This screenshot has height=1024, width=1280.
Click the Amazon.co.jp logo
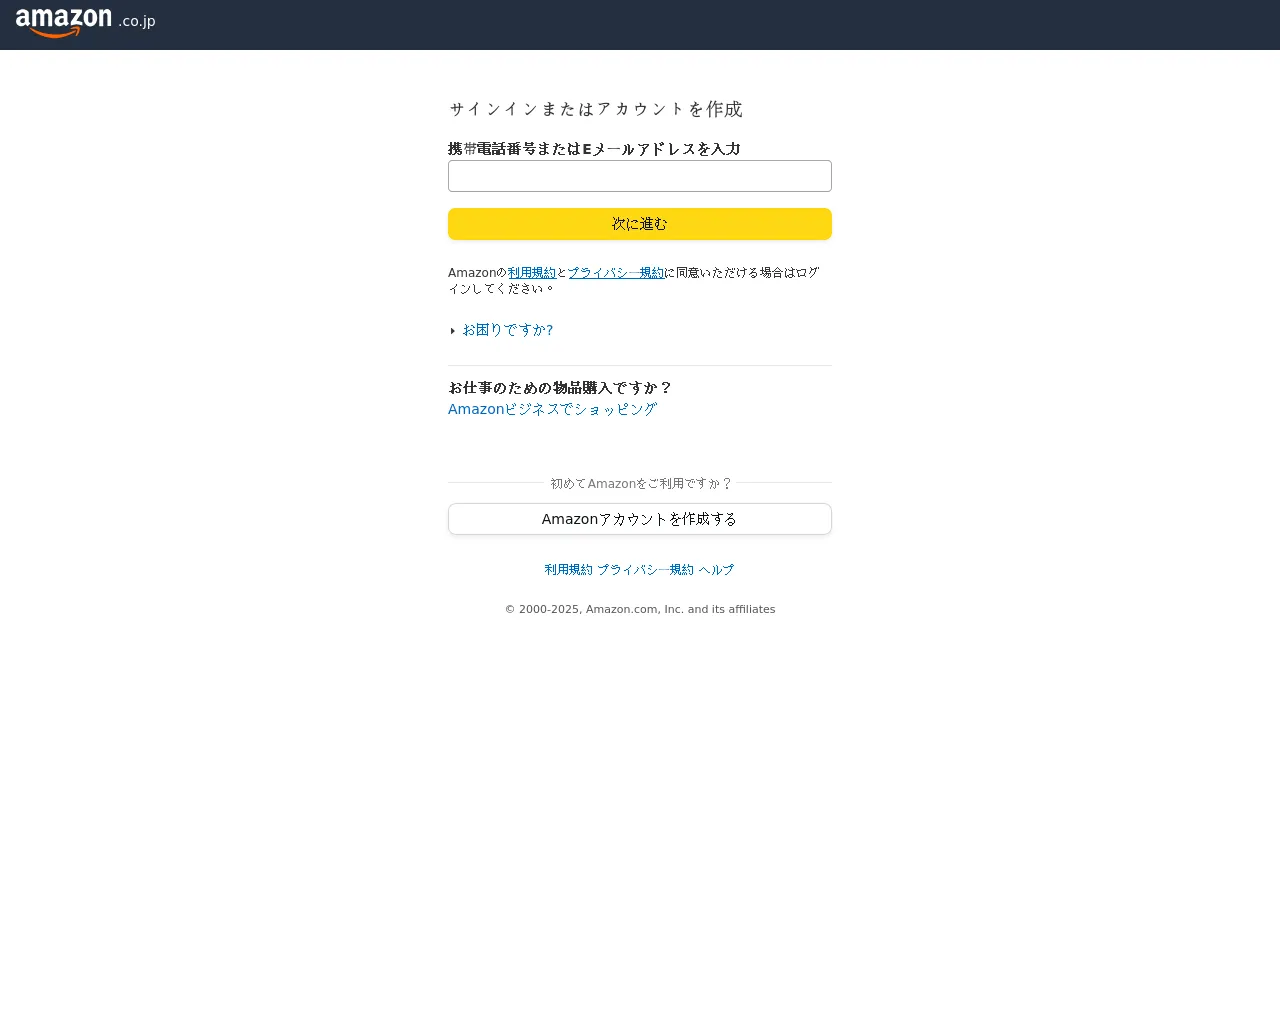click(x=86, y=23)
